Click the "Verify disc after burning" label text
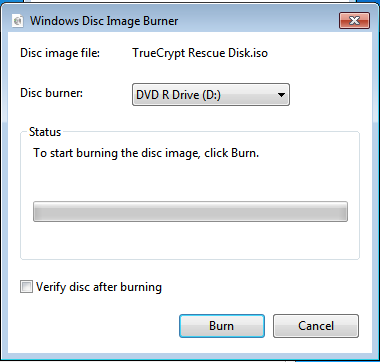The height and width of the screenshot is (362, 380). pyautogui.click(x=99, y=287)
